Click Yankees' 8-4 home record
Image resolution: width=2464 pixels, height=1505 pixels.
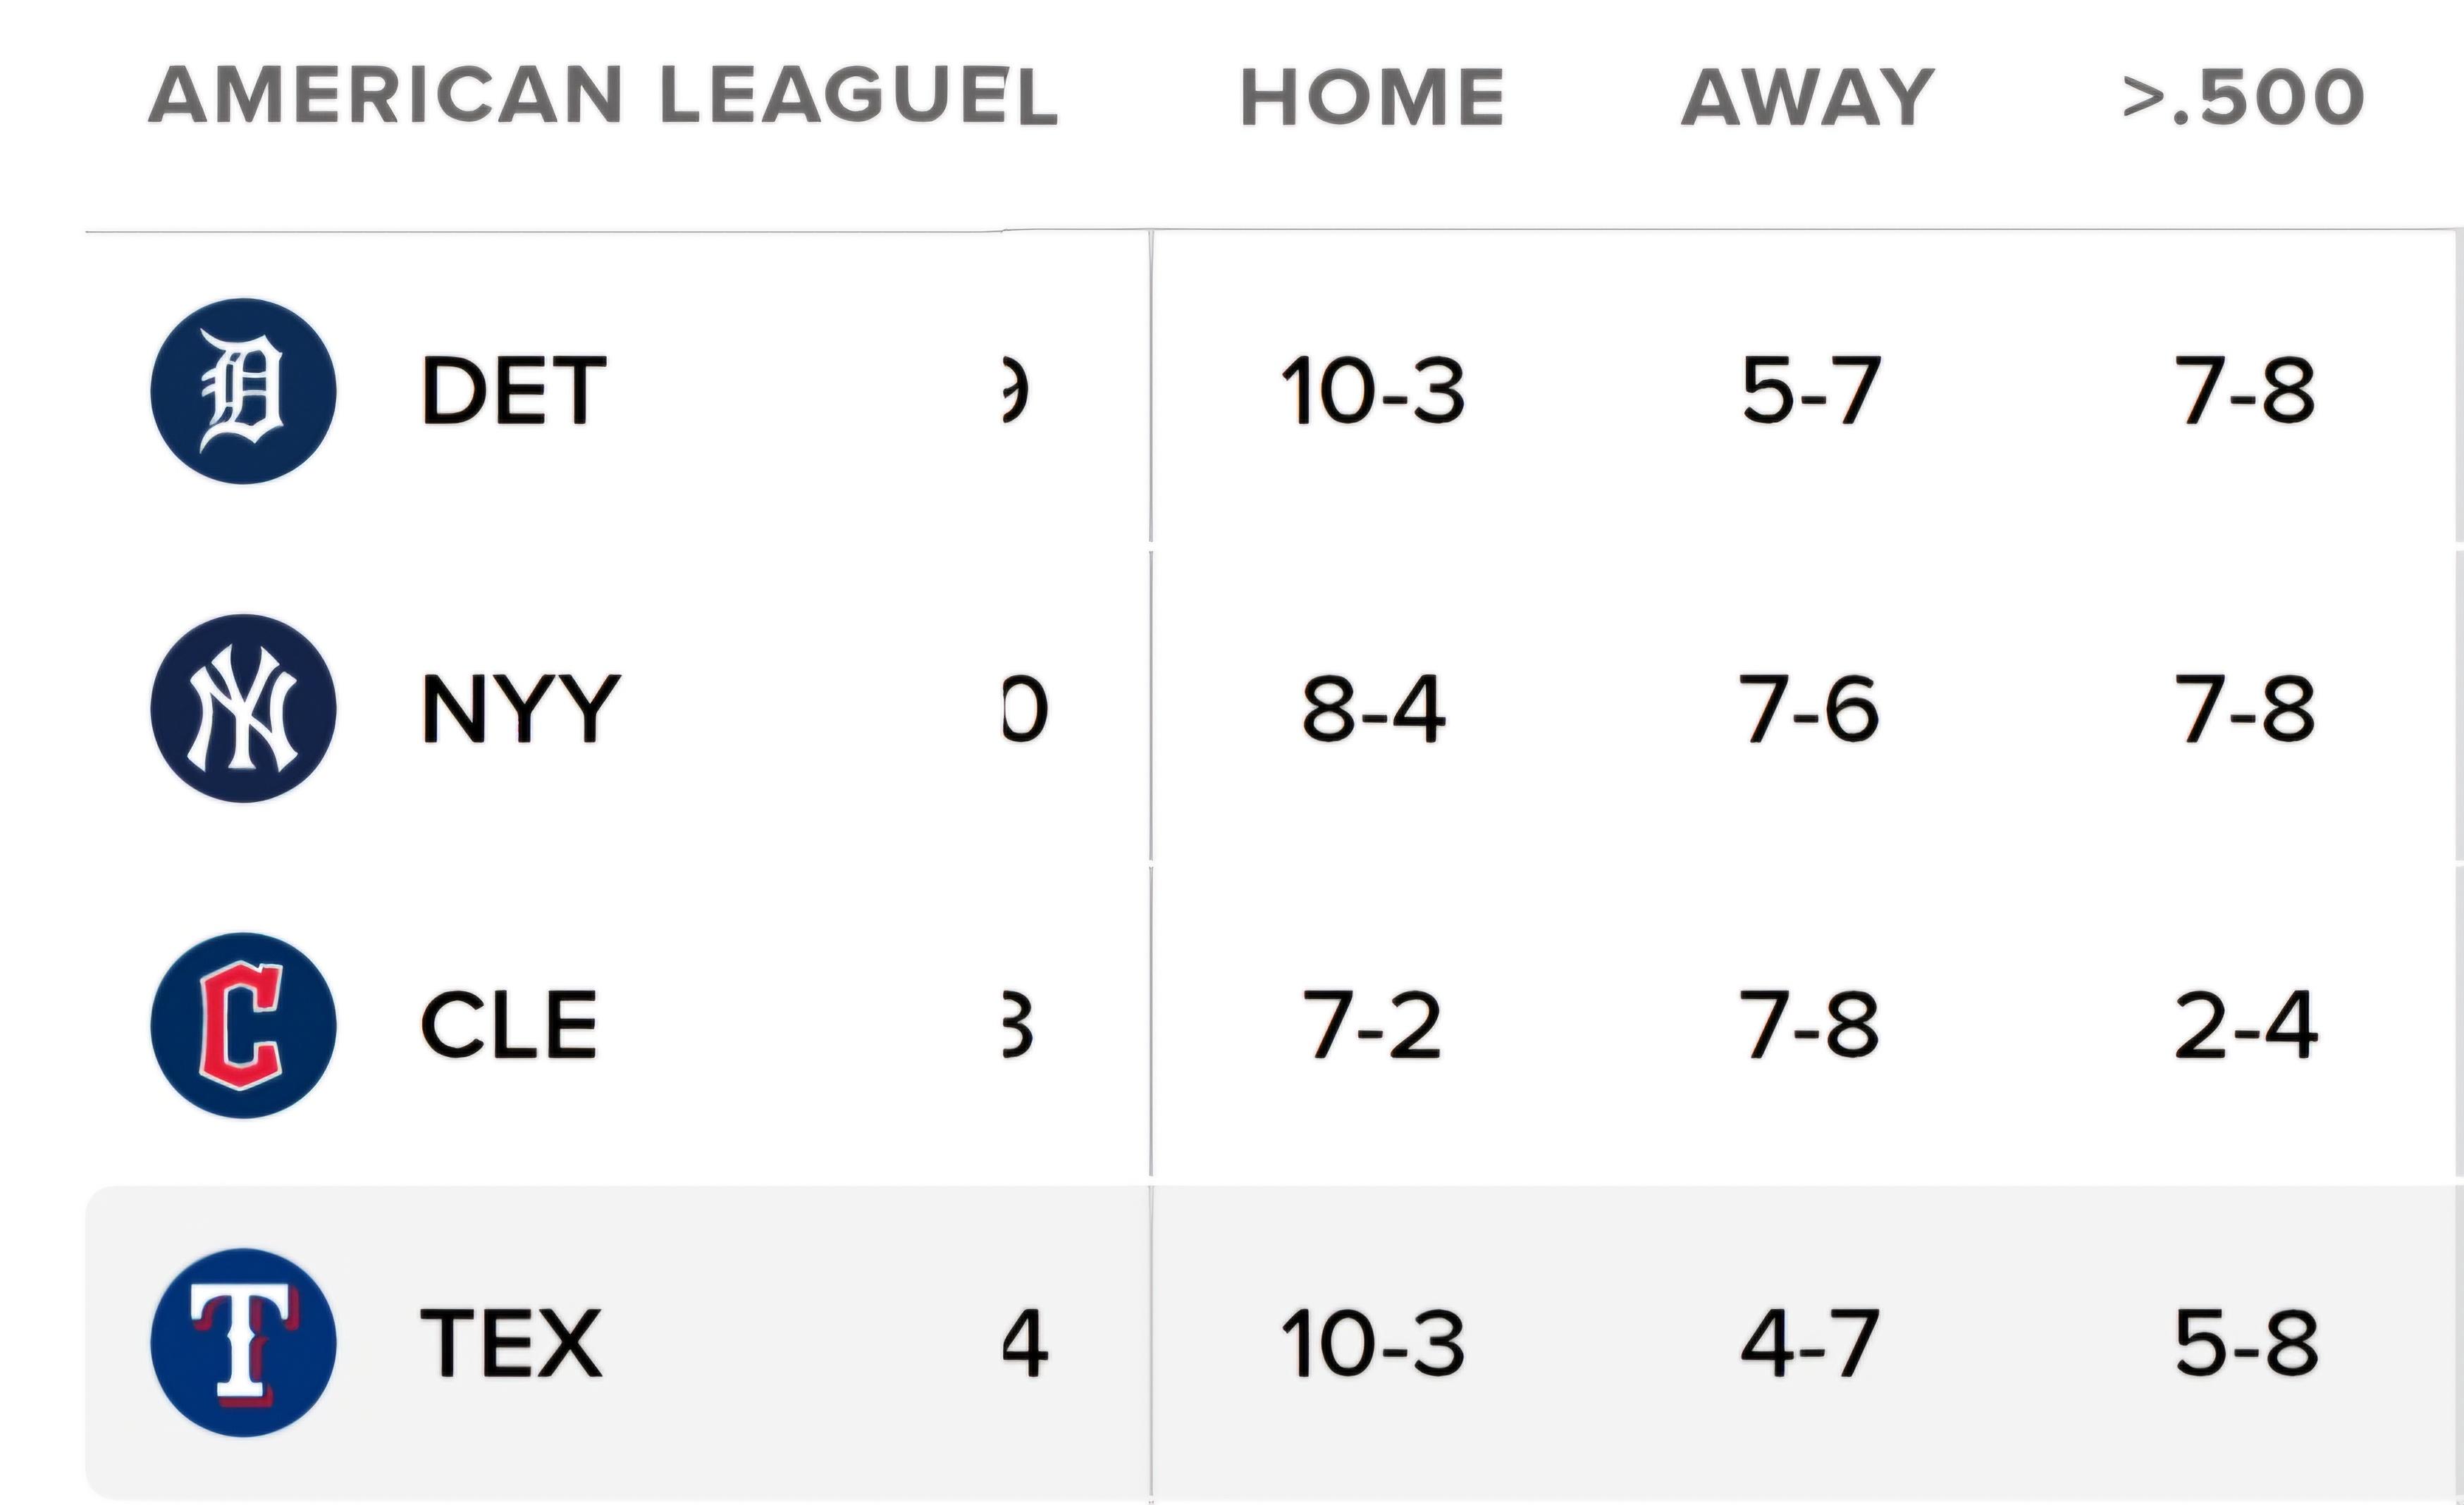pos(1372,709)
